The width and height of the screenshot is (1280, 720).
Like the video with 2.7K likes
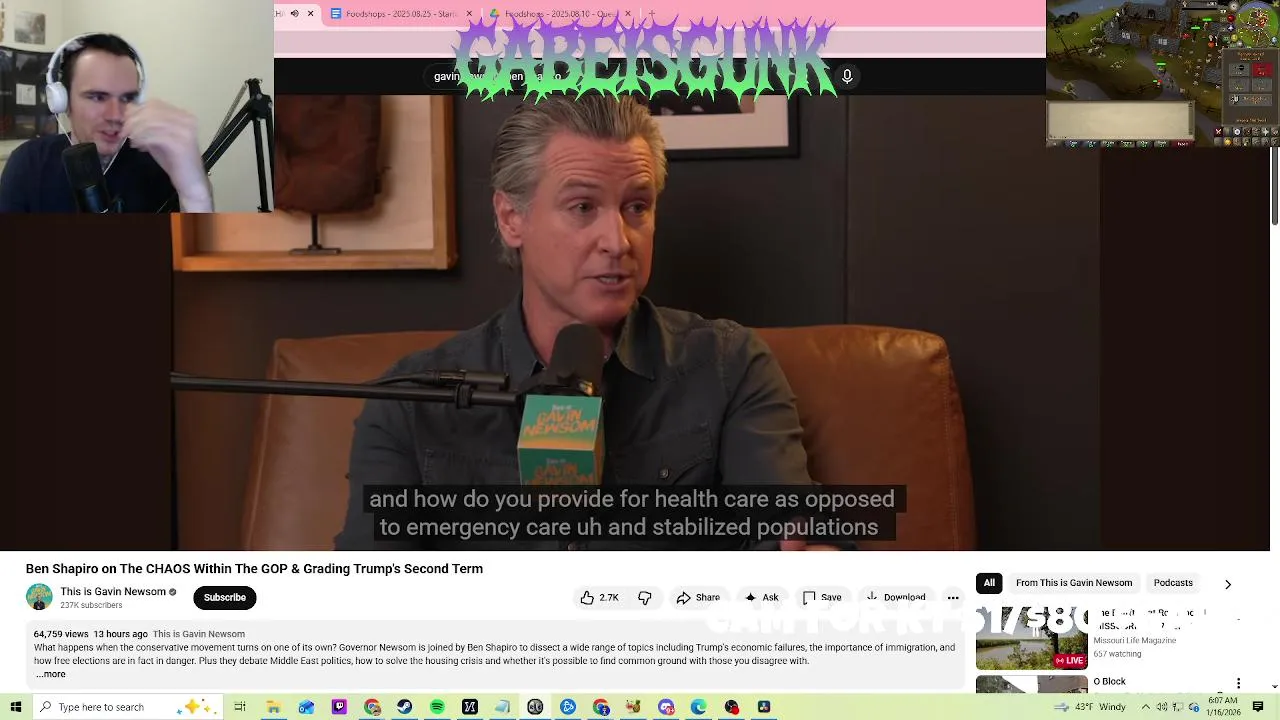tap(598, 597)
